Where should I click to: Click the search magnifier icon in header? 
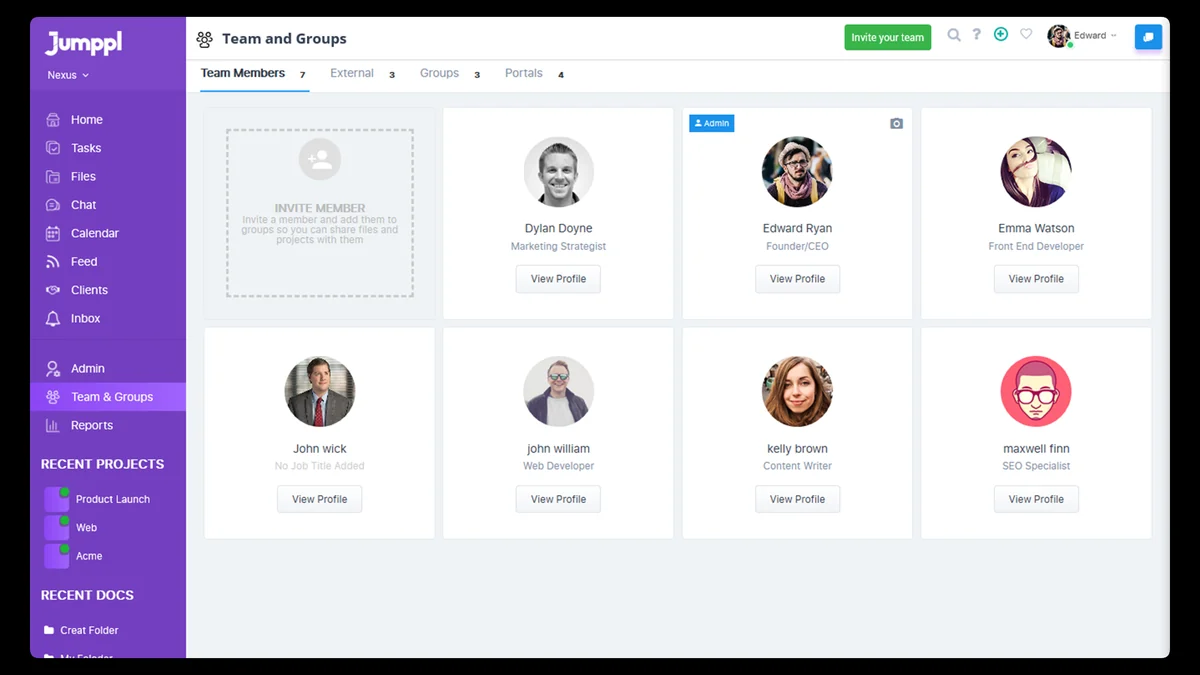point(954,35)
